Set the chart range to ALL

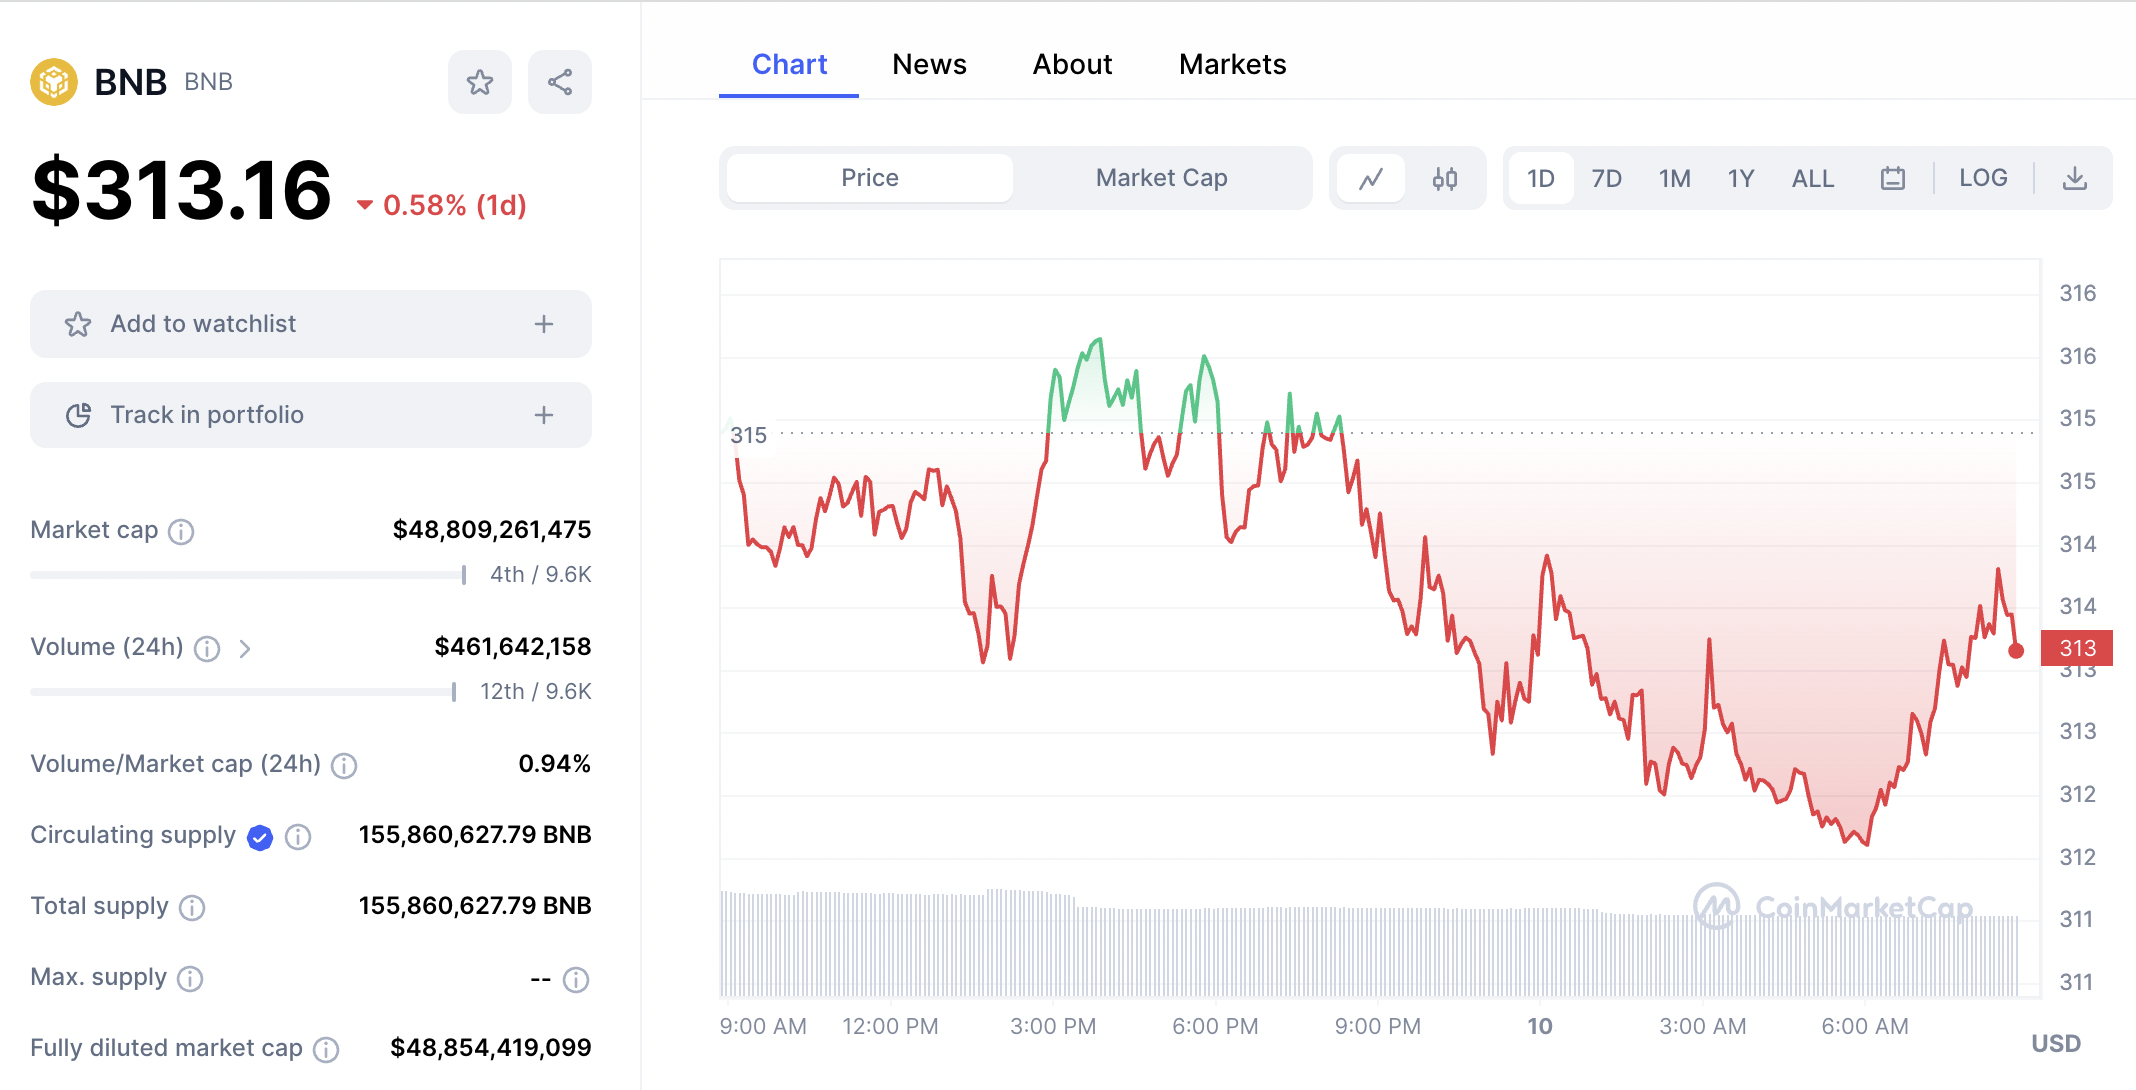(1813, 178)
